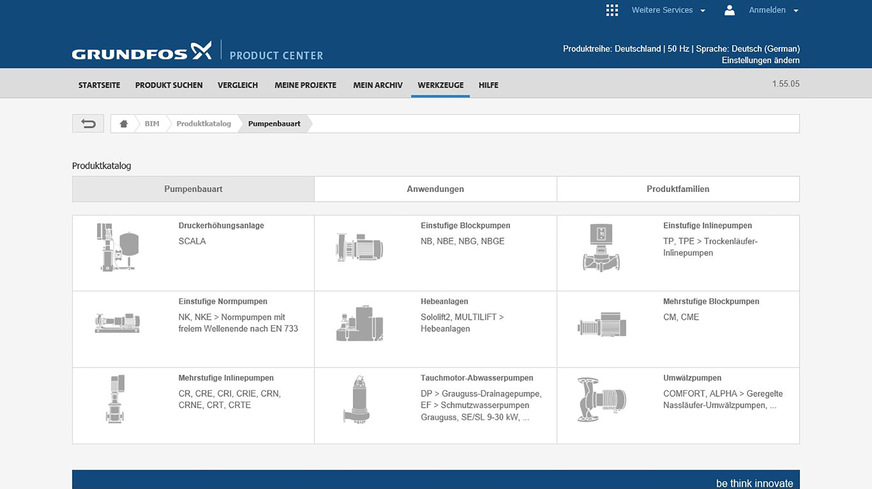Expand the Weitere Services dropdown
Image resolution: width=872 pixels, height=489 pixels.
[x=668, y=10]
